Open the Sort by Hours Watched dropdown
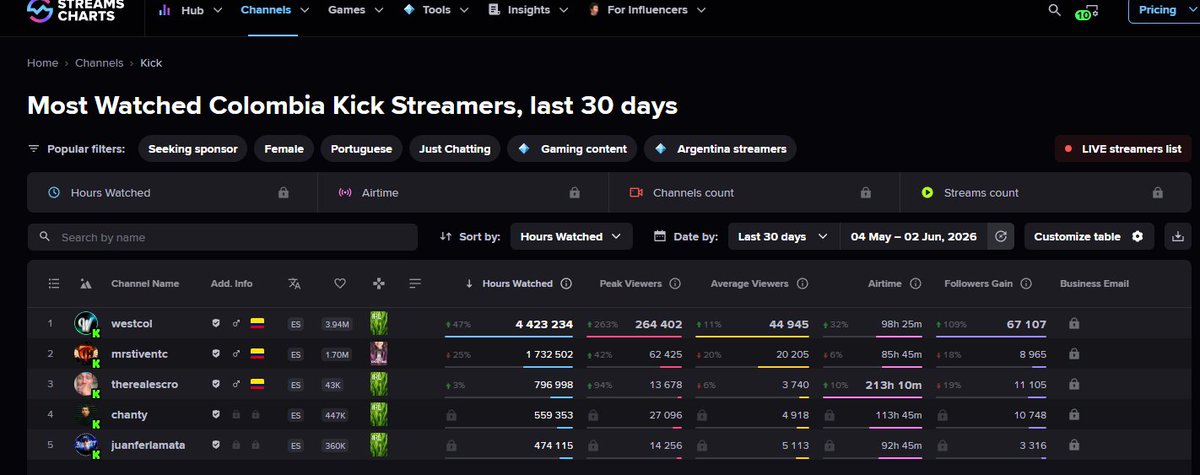The height and width of the screenshot is (475, 1200). click(571, 237)
